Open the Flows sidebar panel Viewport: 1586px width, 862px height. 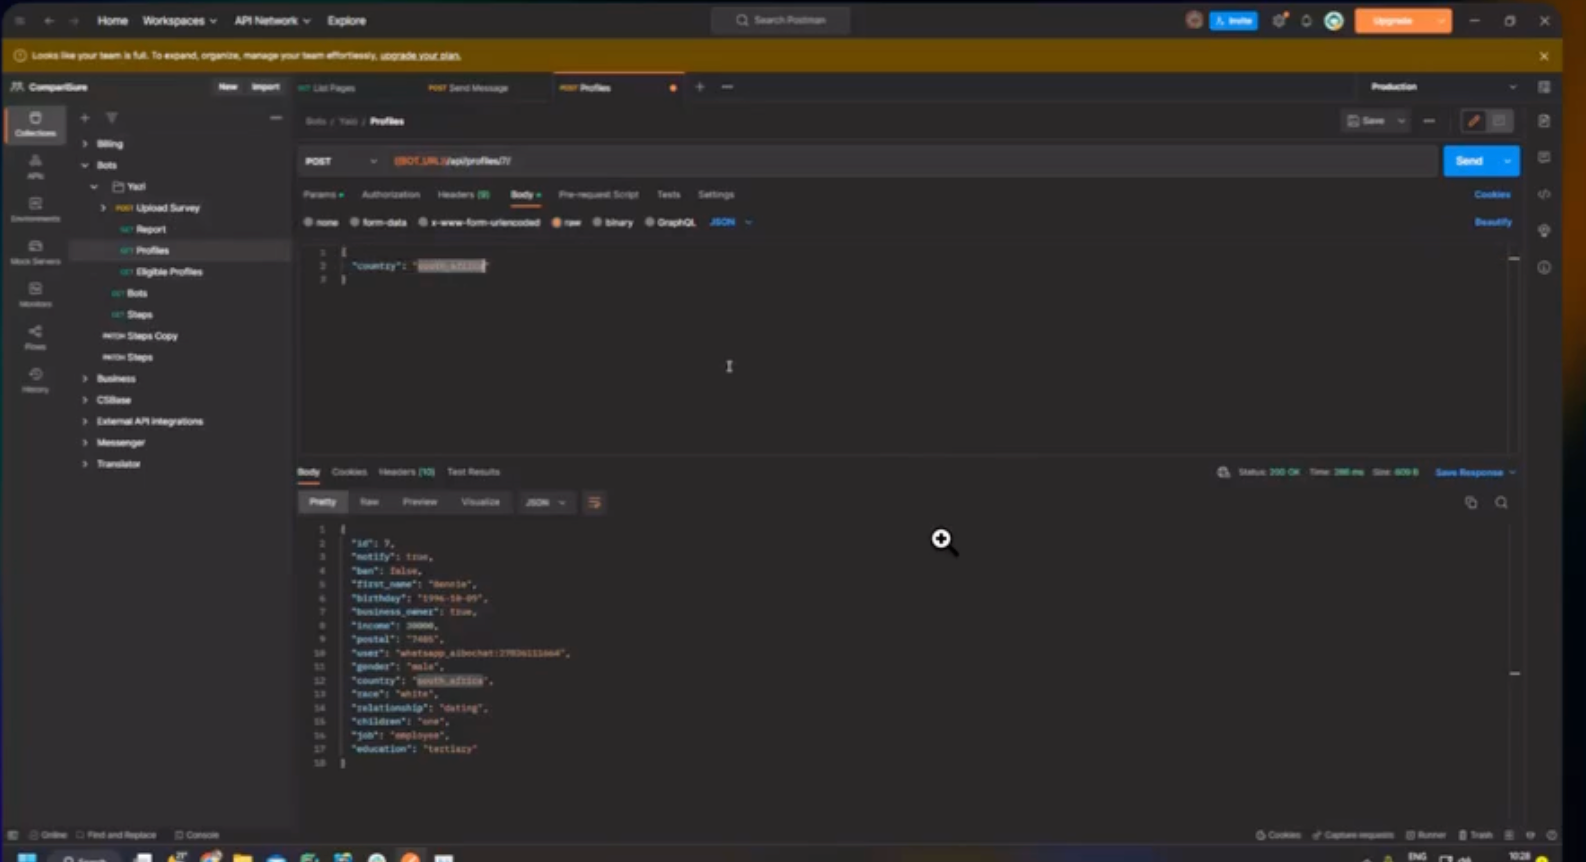click(35, 337)
